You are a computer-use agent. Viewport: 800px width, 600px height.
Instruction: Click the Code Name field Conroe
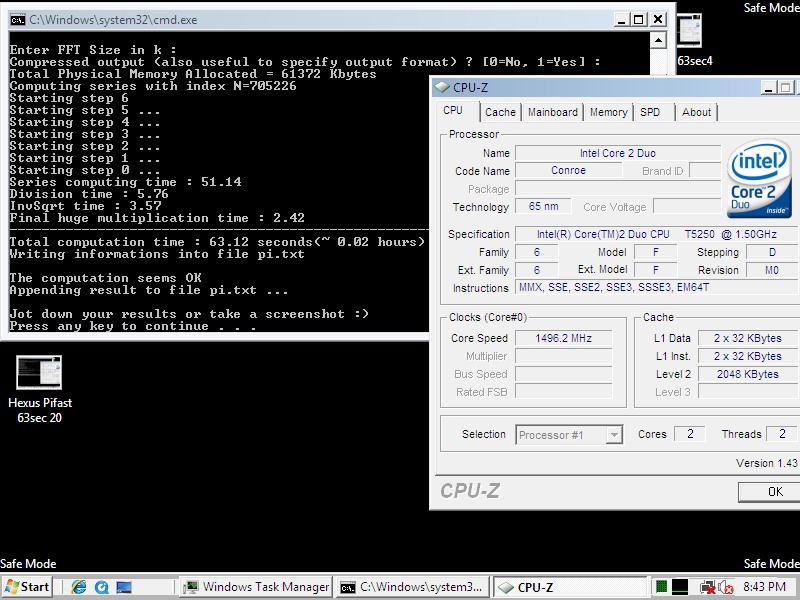point(568,170)
